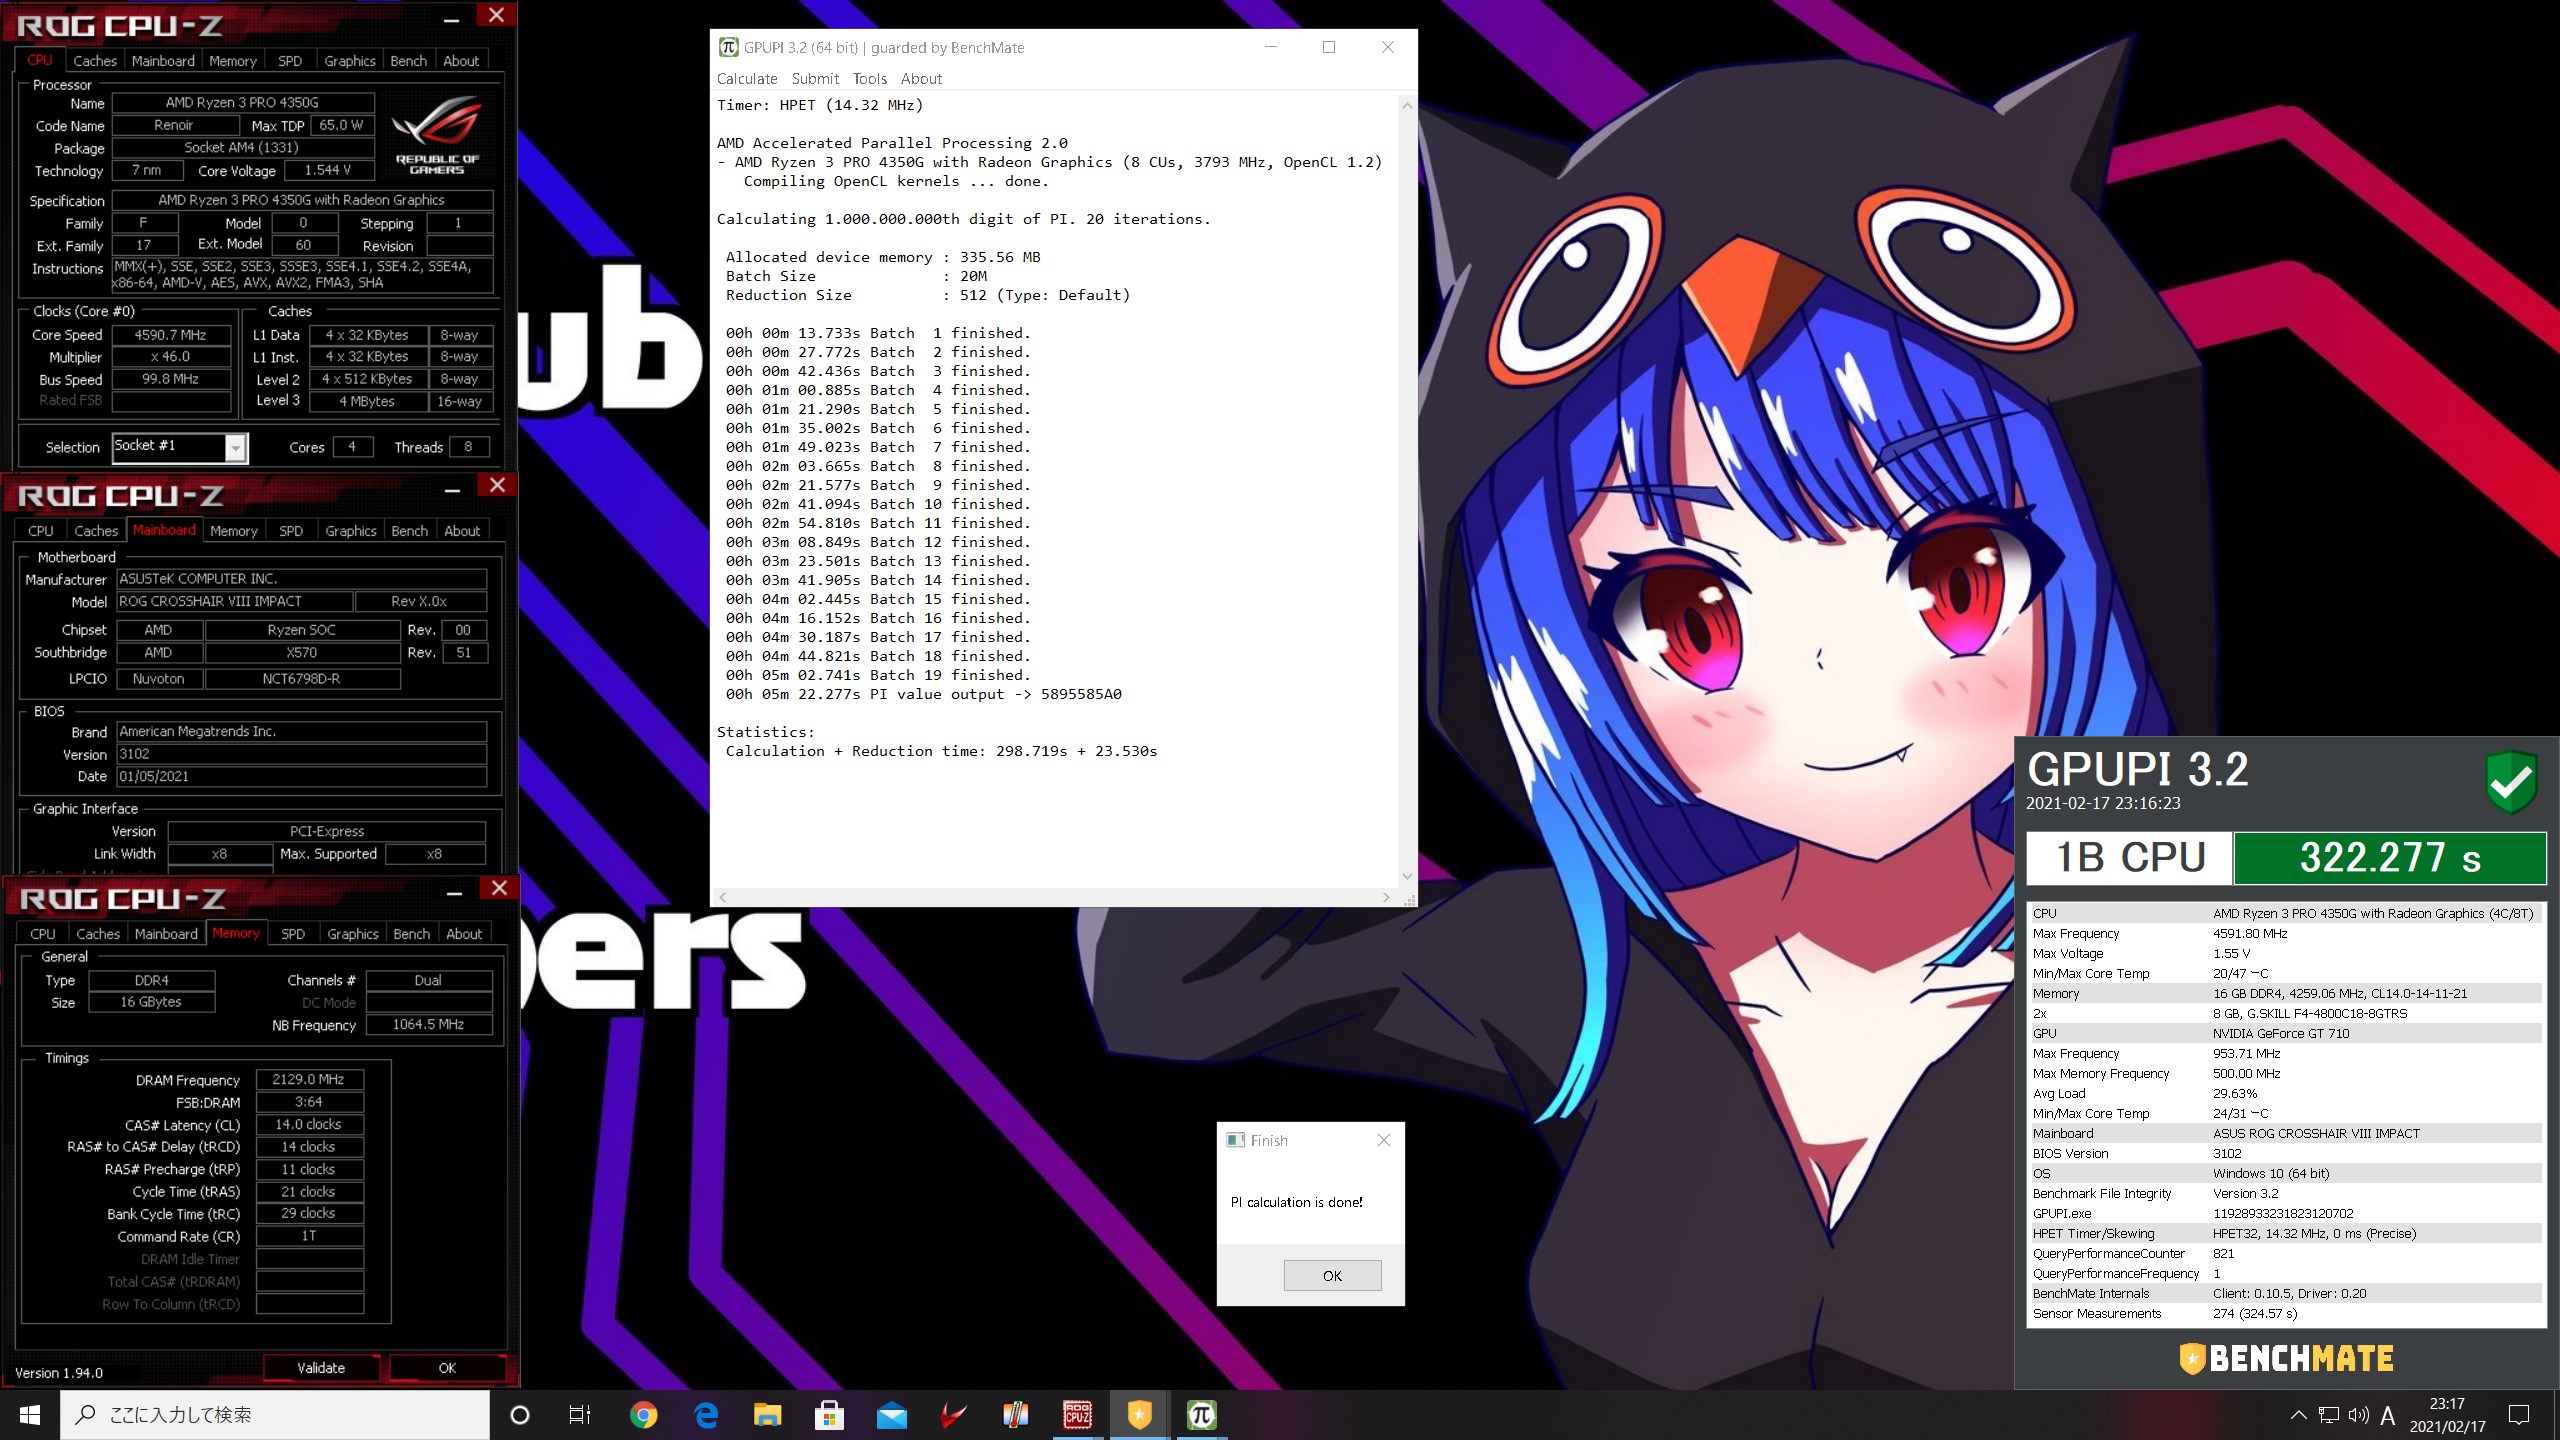Open the Action Center notifications icon
Image resolution: width=2560 pixels, height=1440 pixels.
2519,1415
